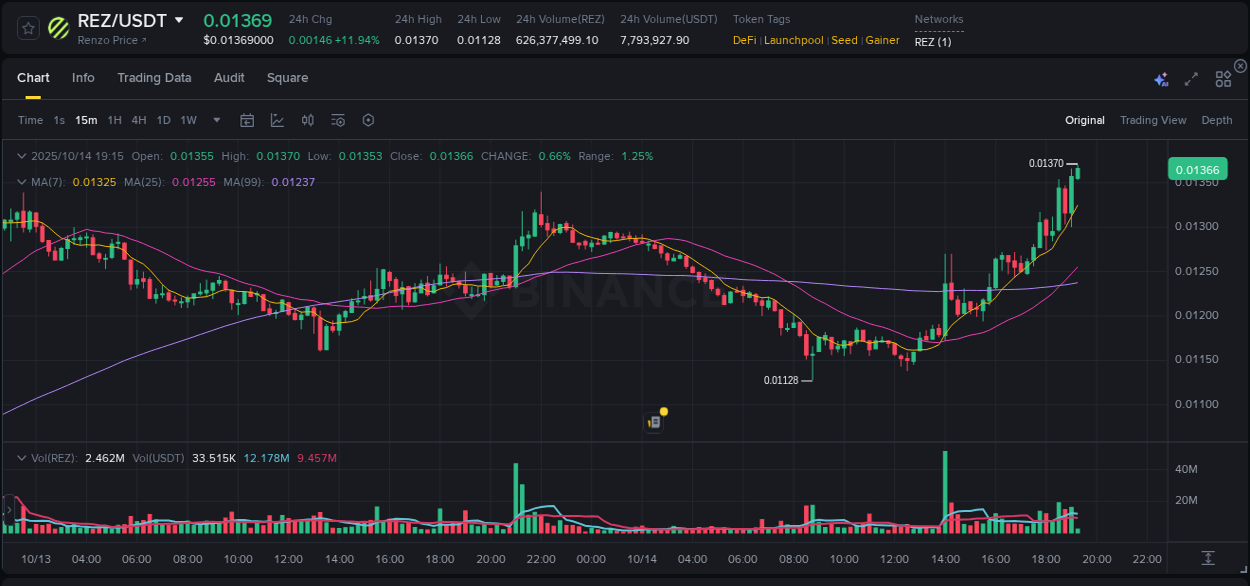
Task: Switch to the Trading Data tab
Action: click(154, 78)
